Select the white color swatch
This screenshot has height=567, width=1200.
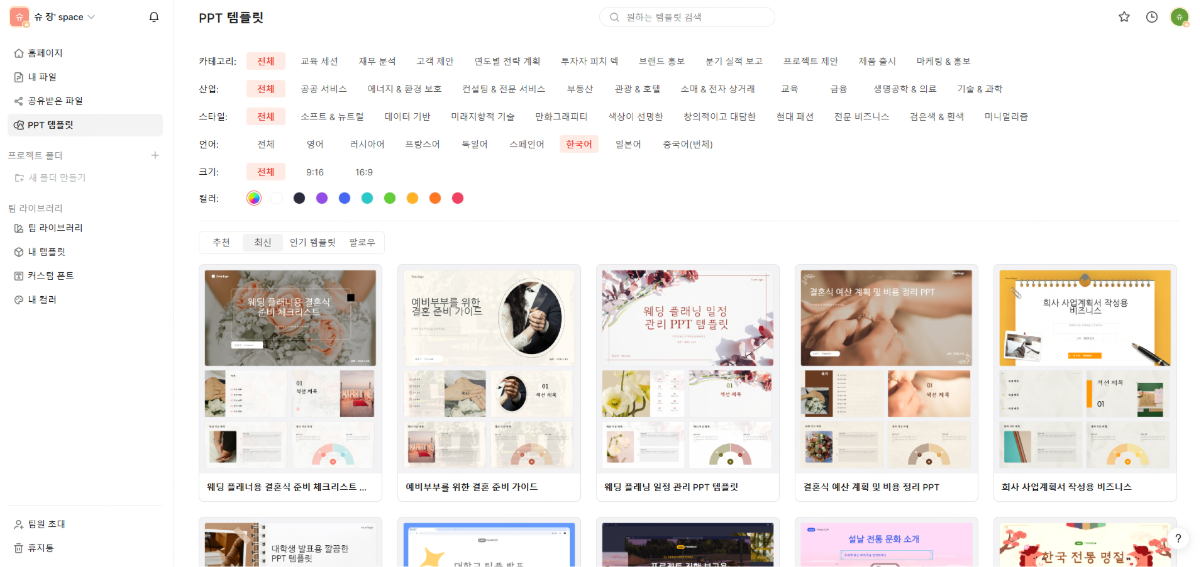(x=276, y=198)
